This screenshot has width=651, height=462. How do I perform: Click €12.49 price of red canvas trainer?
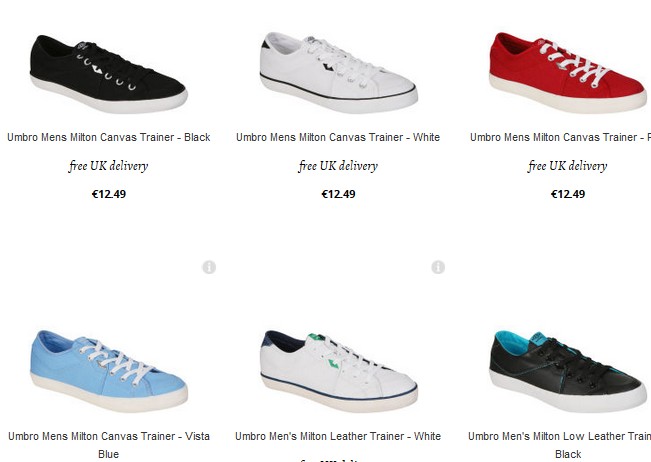568,194
